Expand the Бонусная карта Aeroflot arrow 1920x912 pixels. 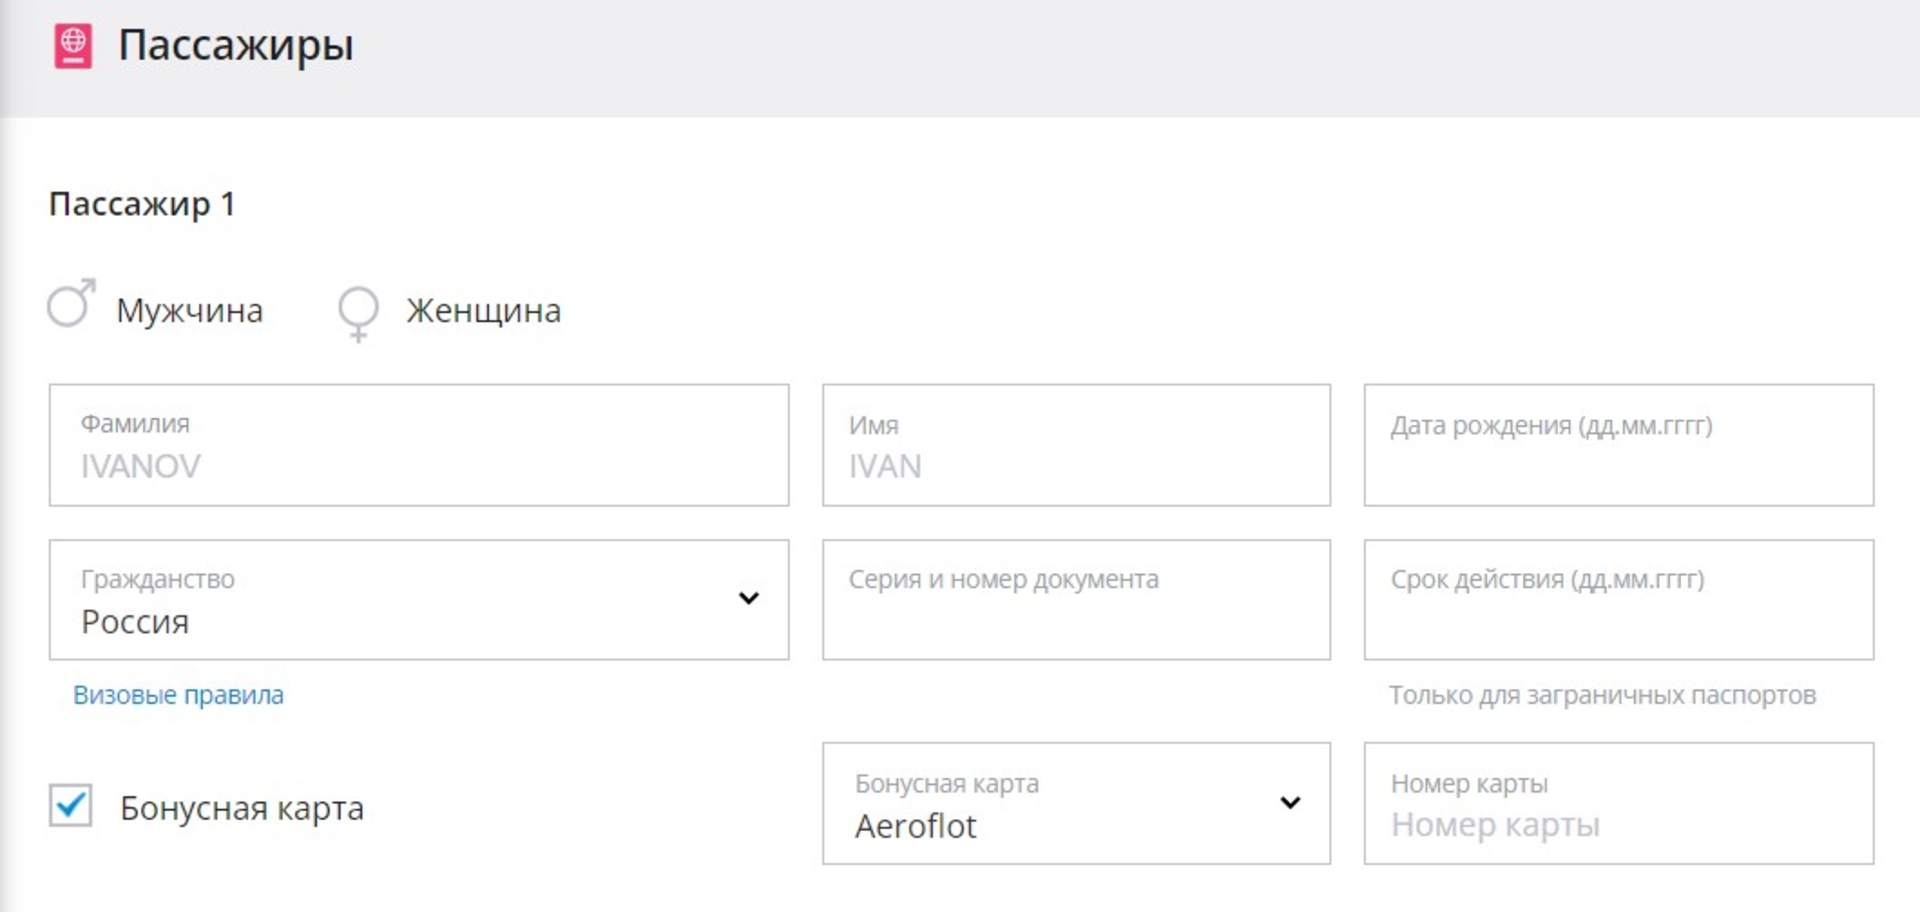click(x=1290, y=802)
